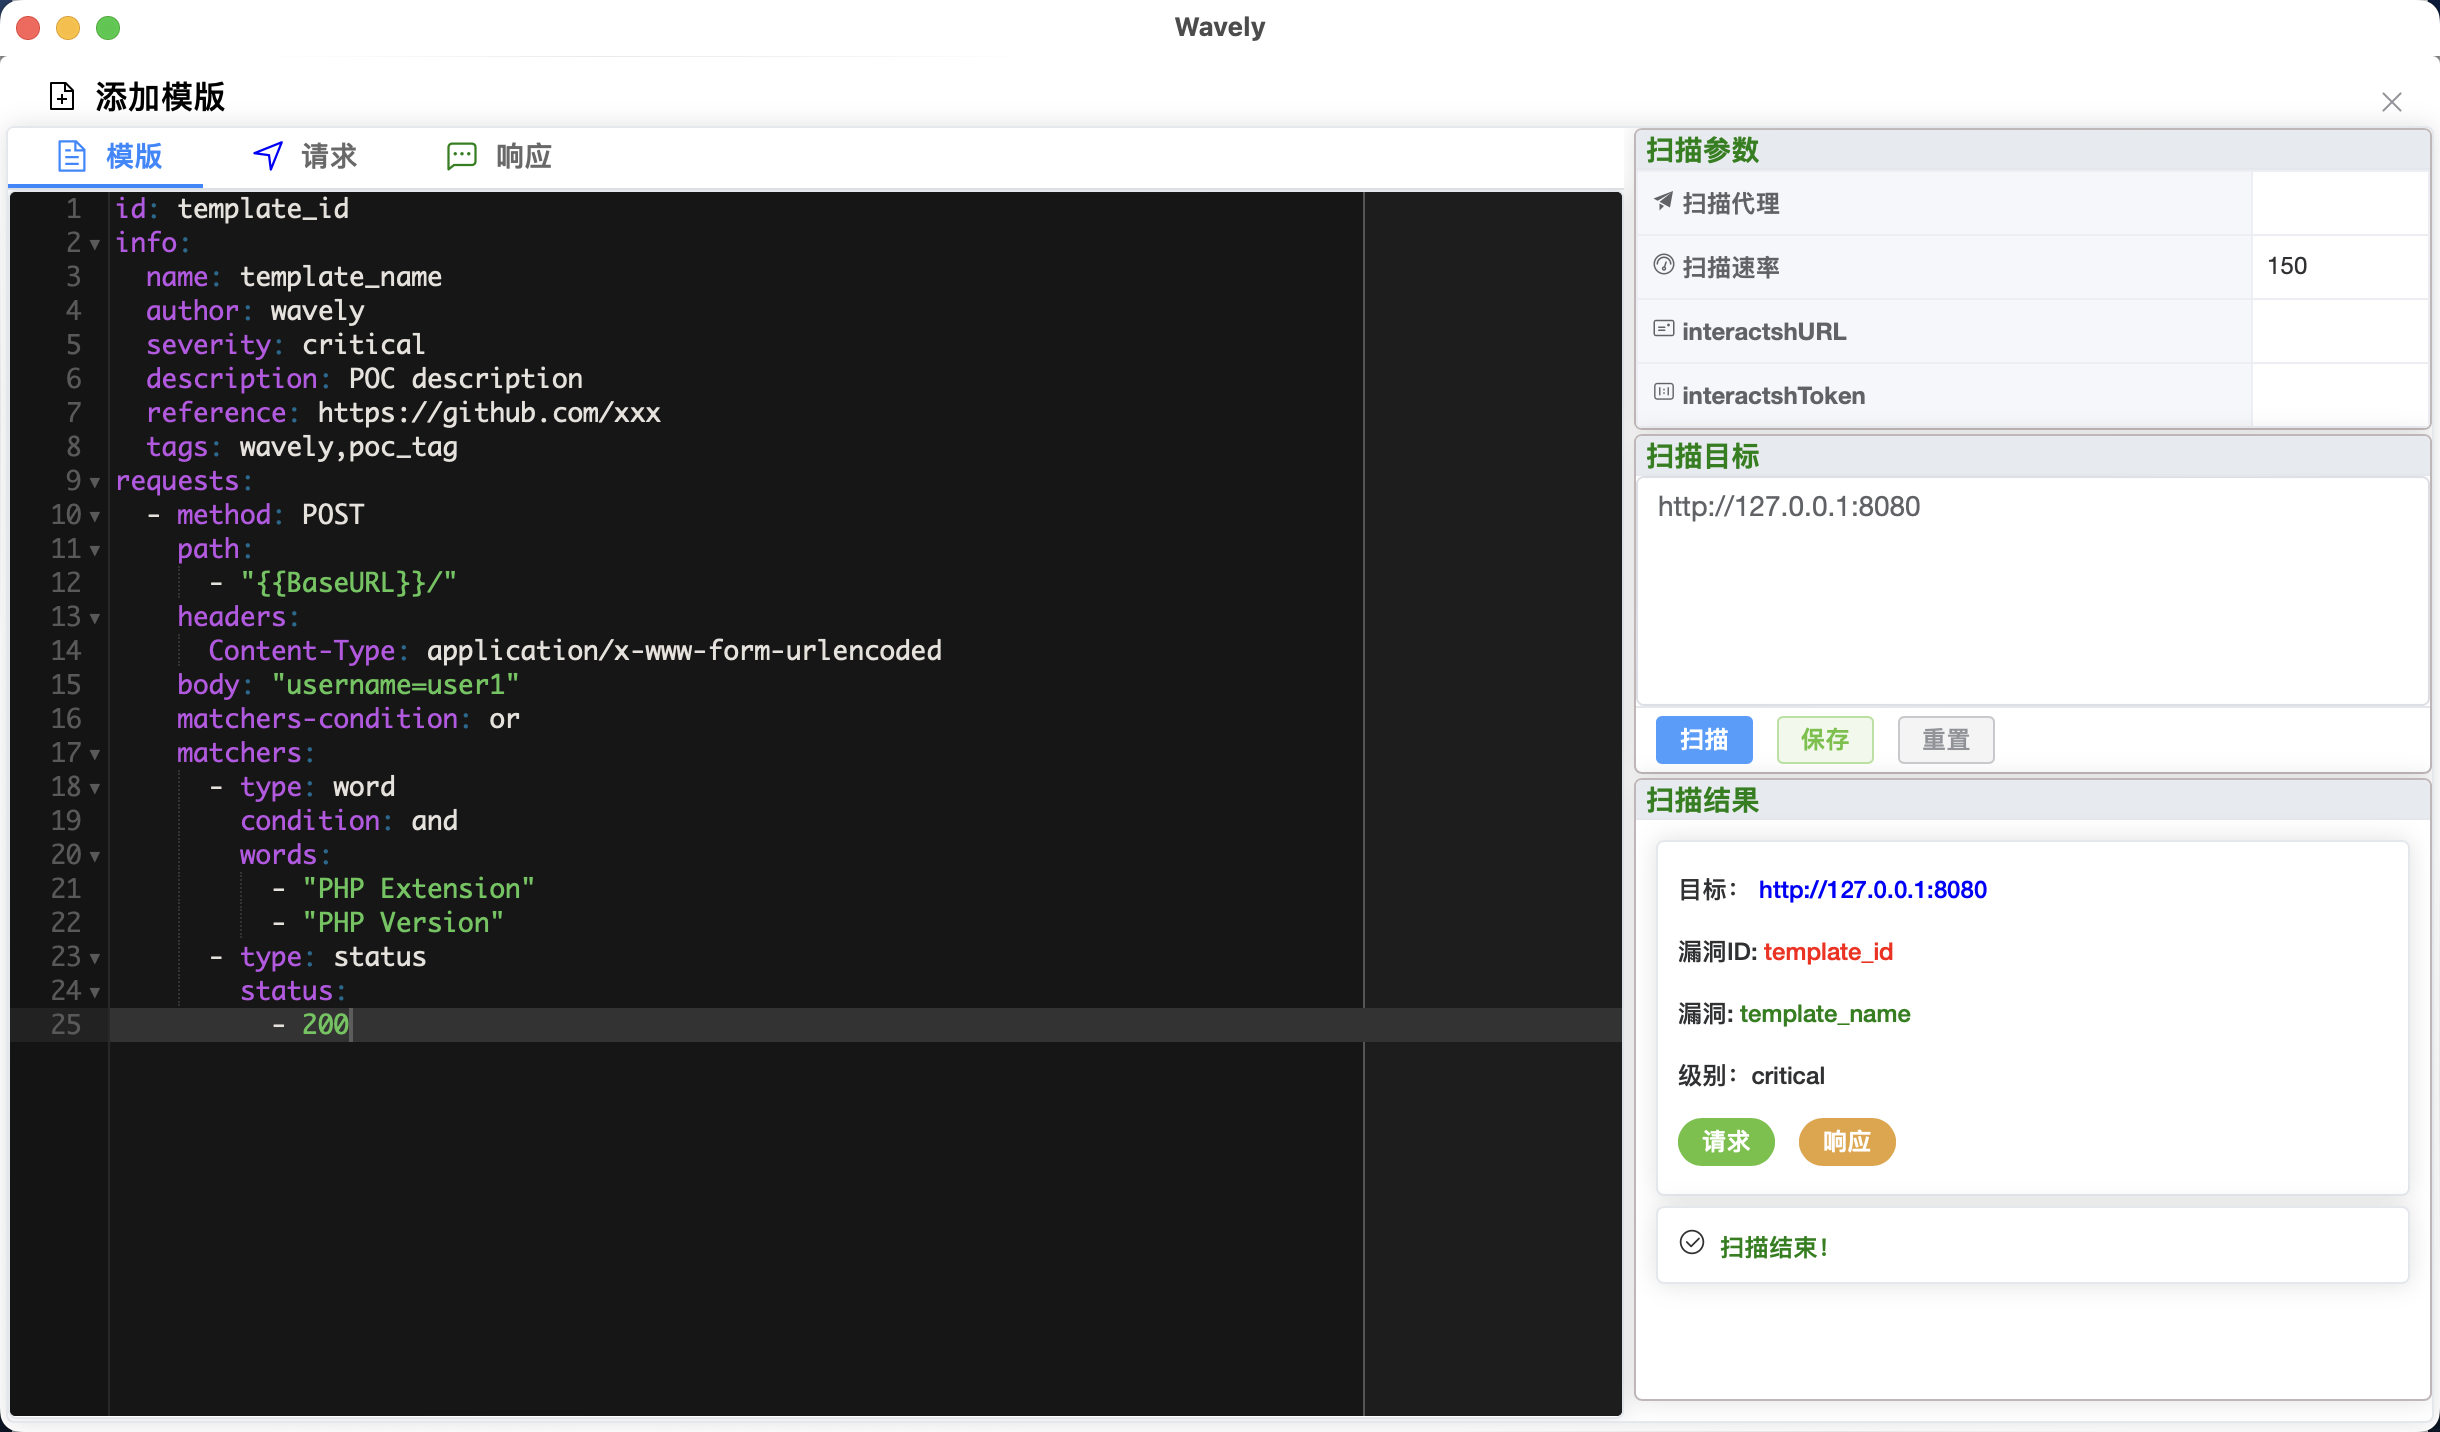Start scan with the blue 扫描 button

click(1704, 740)
